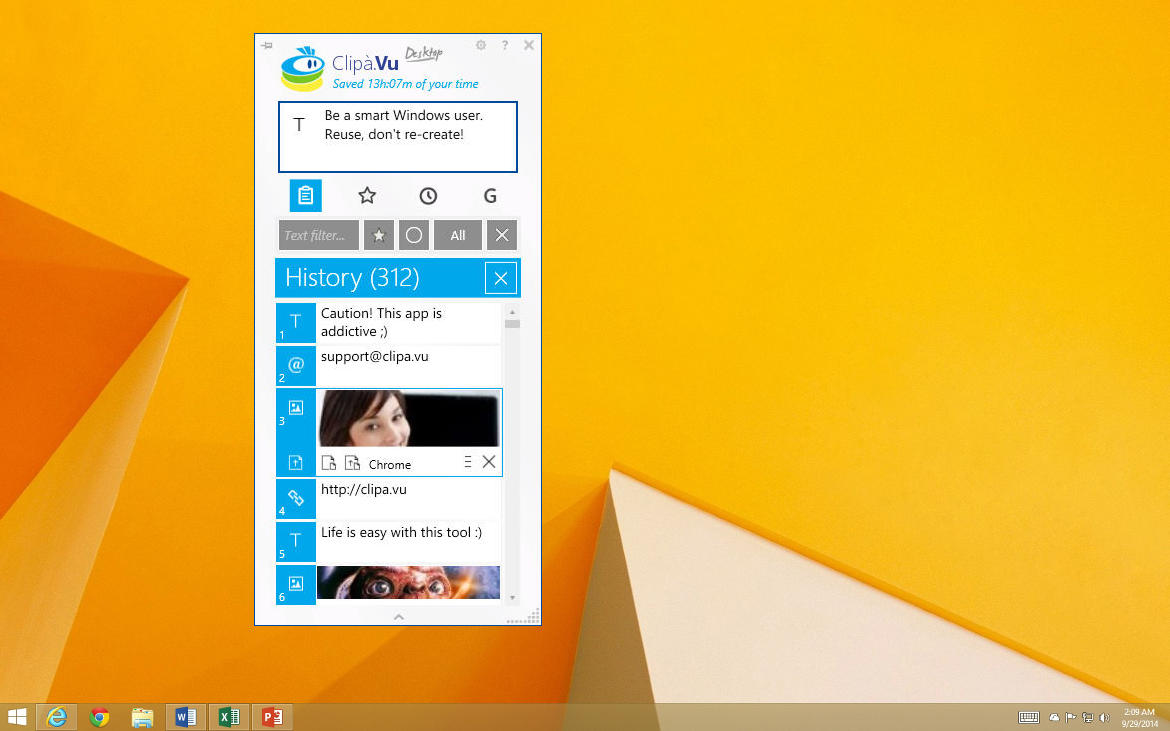Screen dimensions: 1170x731
Task: Pin the Clipa.Vu window with pushpin icon
Action: (266, 46)
